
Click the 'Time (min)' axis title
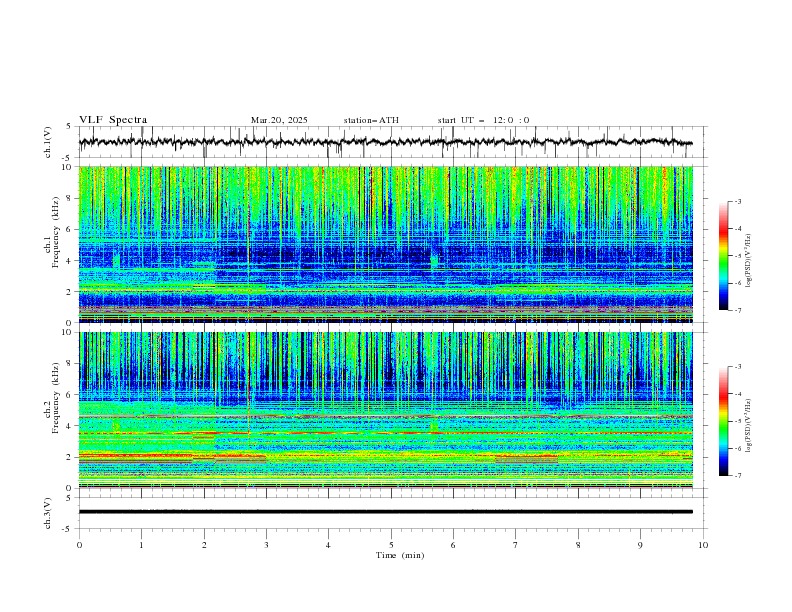click(x=400, y=555)
